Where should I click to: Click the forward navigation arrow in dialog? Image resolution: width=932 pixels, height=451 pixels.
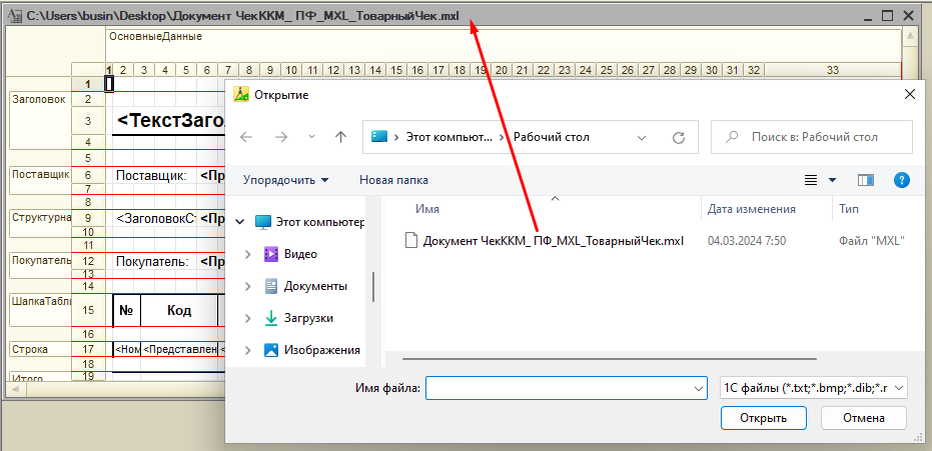(x=281, y=137)
